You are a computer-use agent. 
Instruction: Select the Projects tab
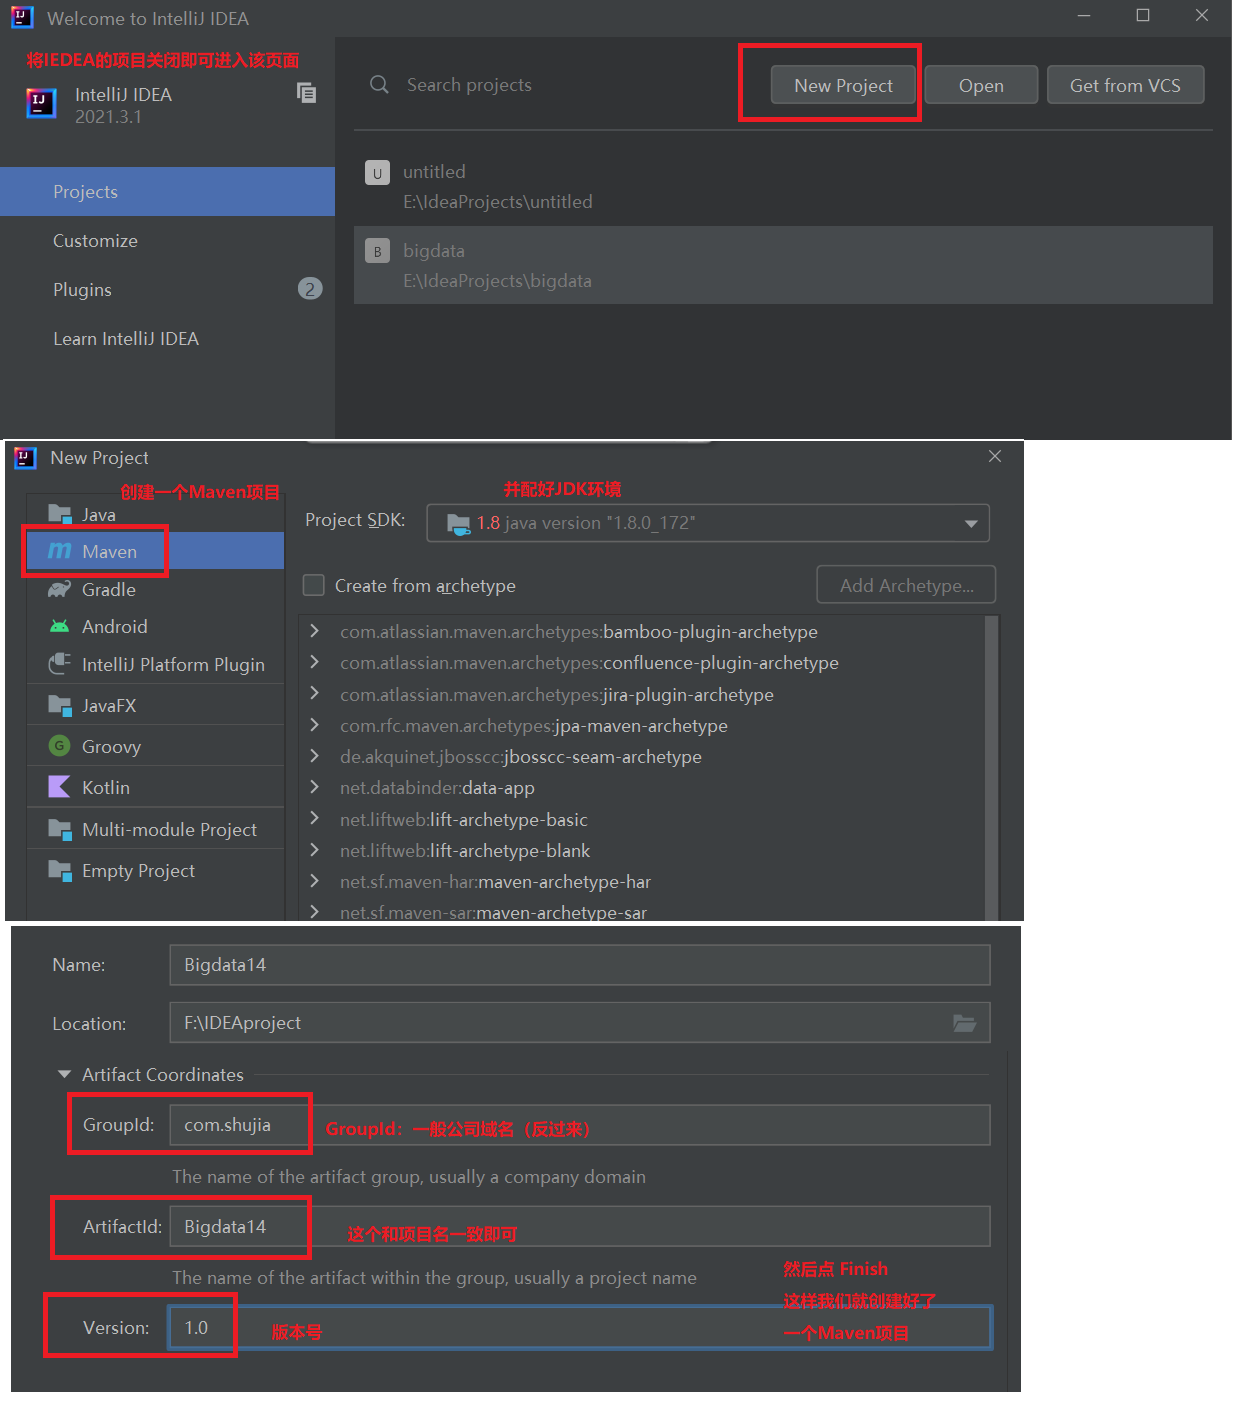pyautogui.click(x=167, y=191)
